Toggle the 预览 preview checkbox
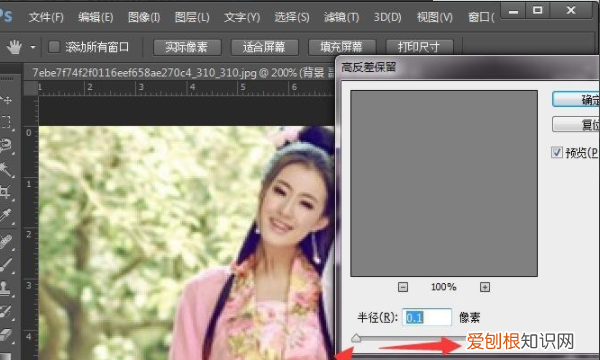This screenshot has height=360, width=600. coord(556,152)
